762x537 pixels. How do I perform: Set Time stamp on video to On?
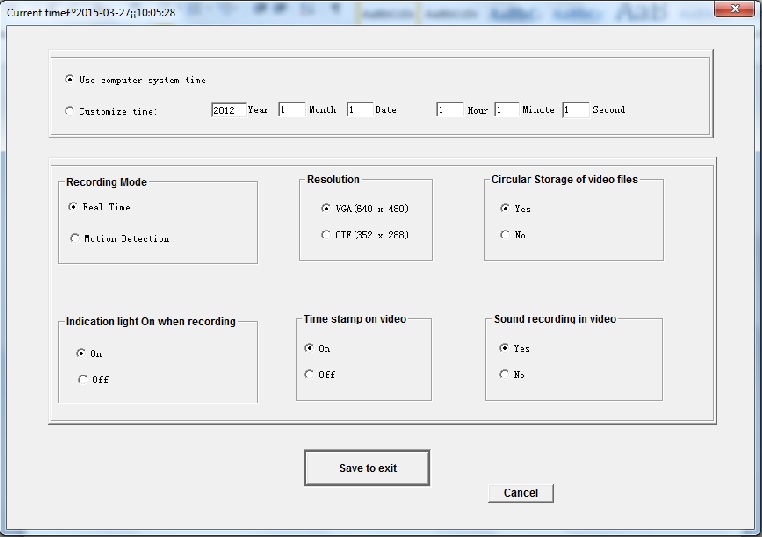(309, 348)
